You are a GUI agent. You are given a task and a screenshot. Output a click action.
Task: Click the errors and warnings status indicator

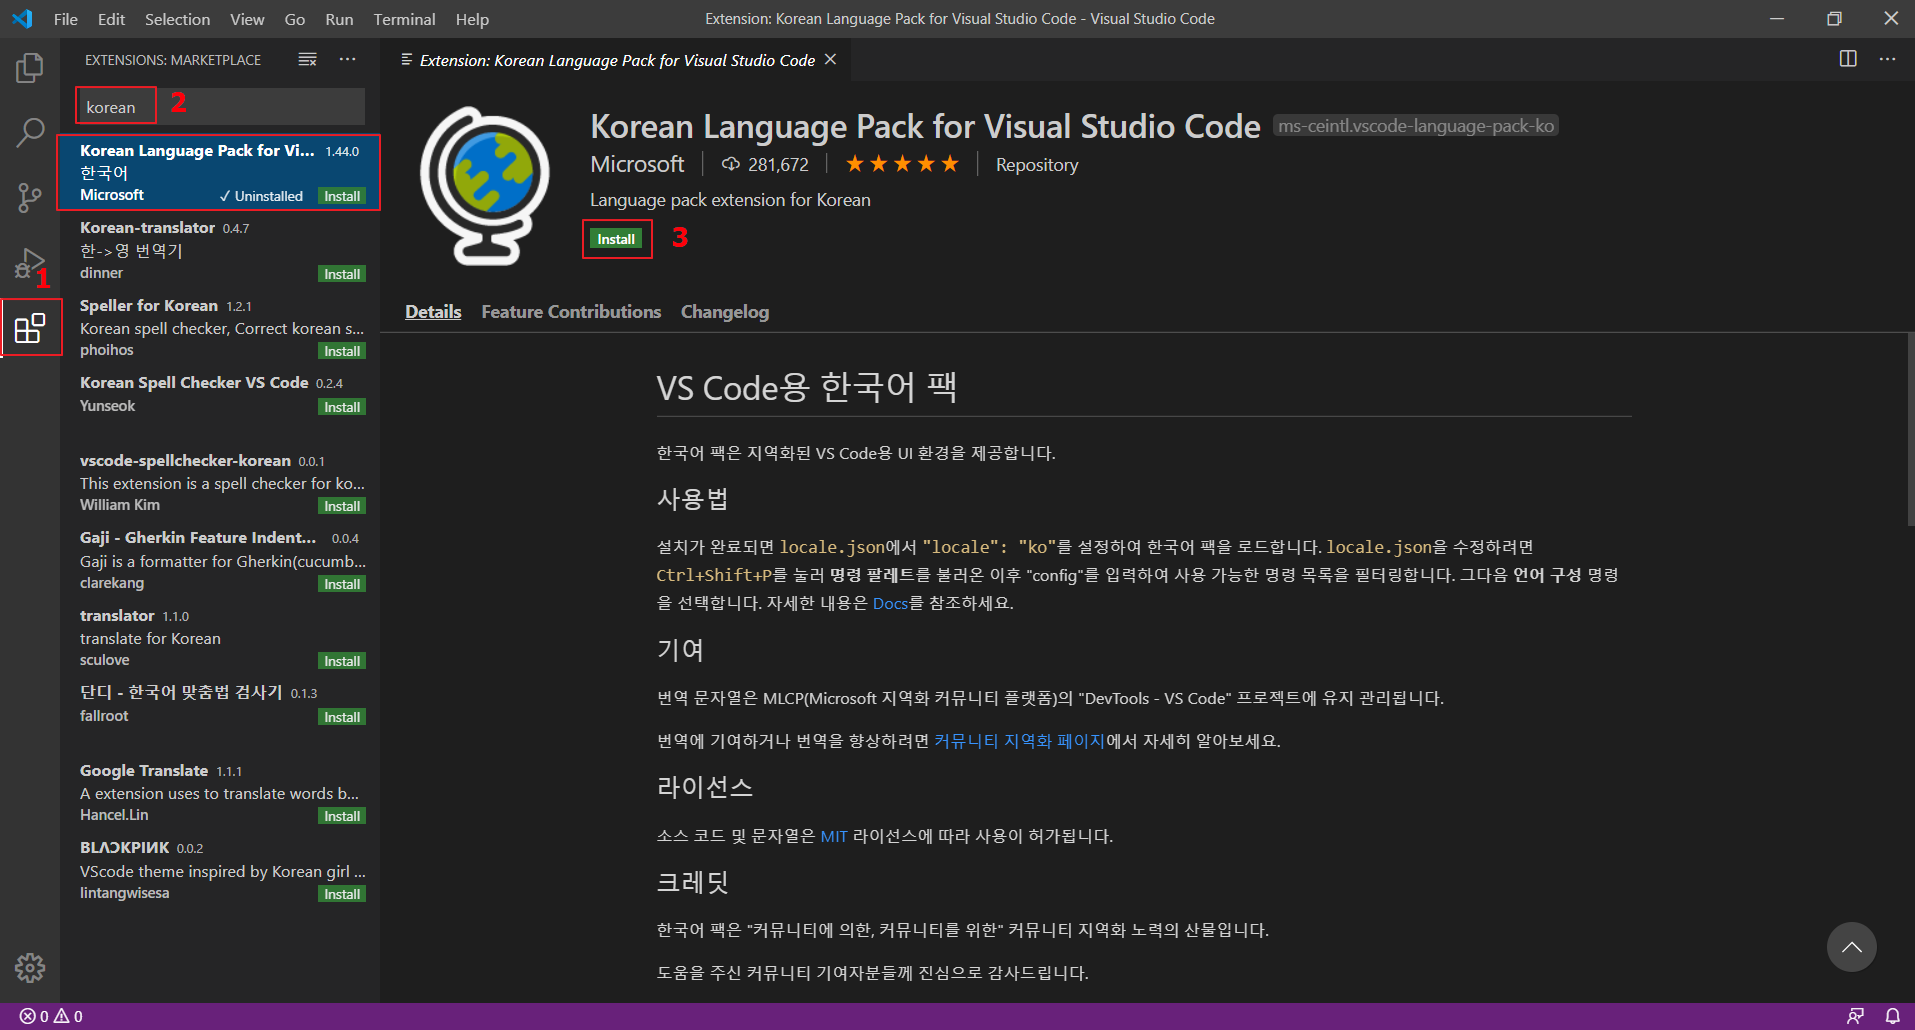[x=52, y=1016]
